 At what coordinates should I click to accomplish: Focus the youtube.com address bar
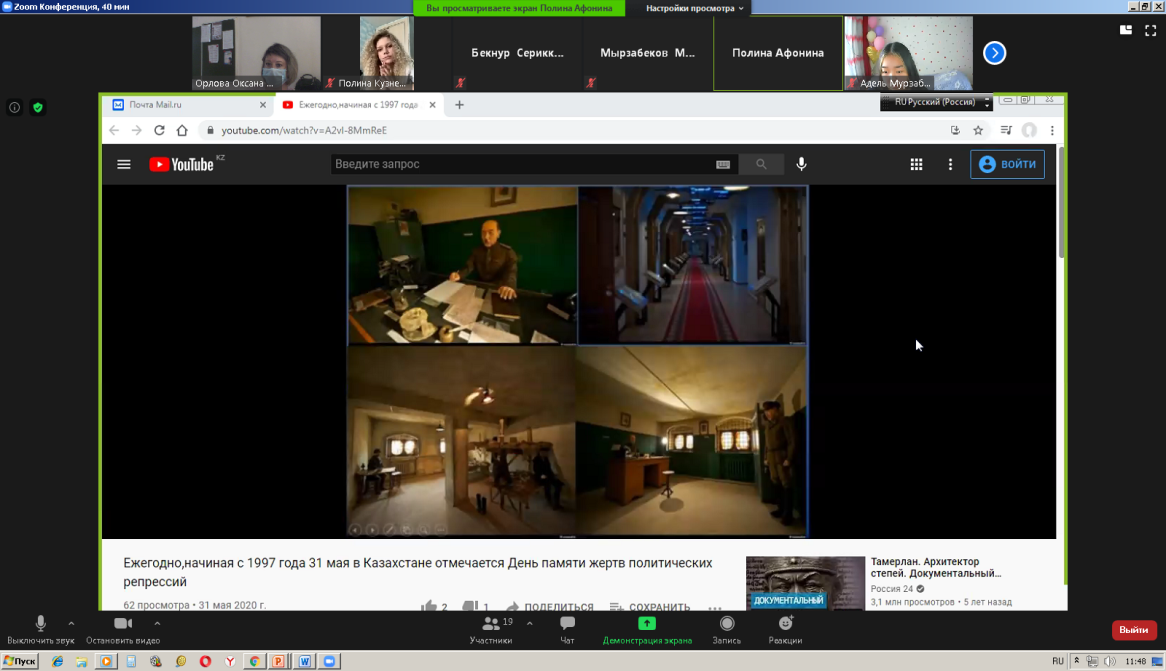coord(573,130)
